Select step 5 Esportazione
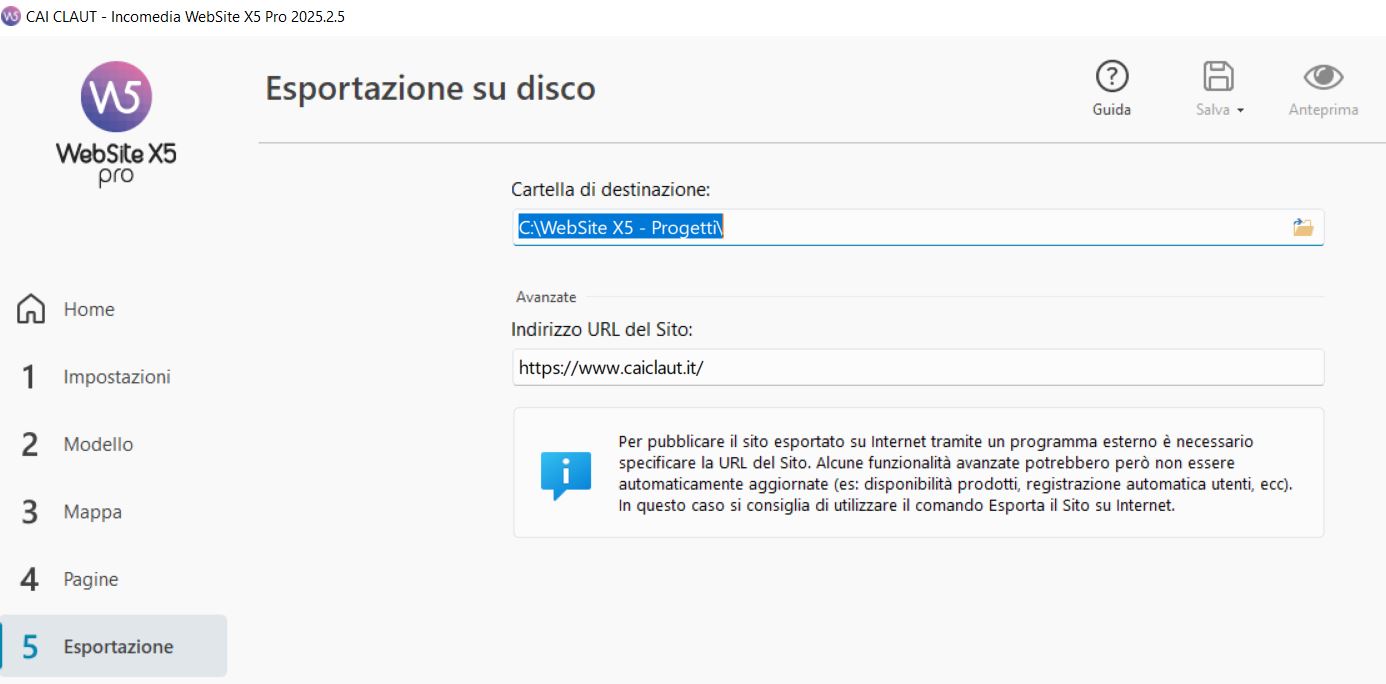Image resolution: width=1386 pixels, height=684 pixels. [x=114, y=646]
